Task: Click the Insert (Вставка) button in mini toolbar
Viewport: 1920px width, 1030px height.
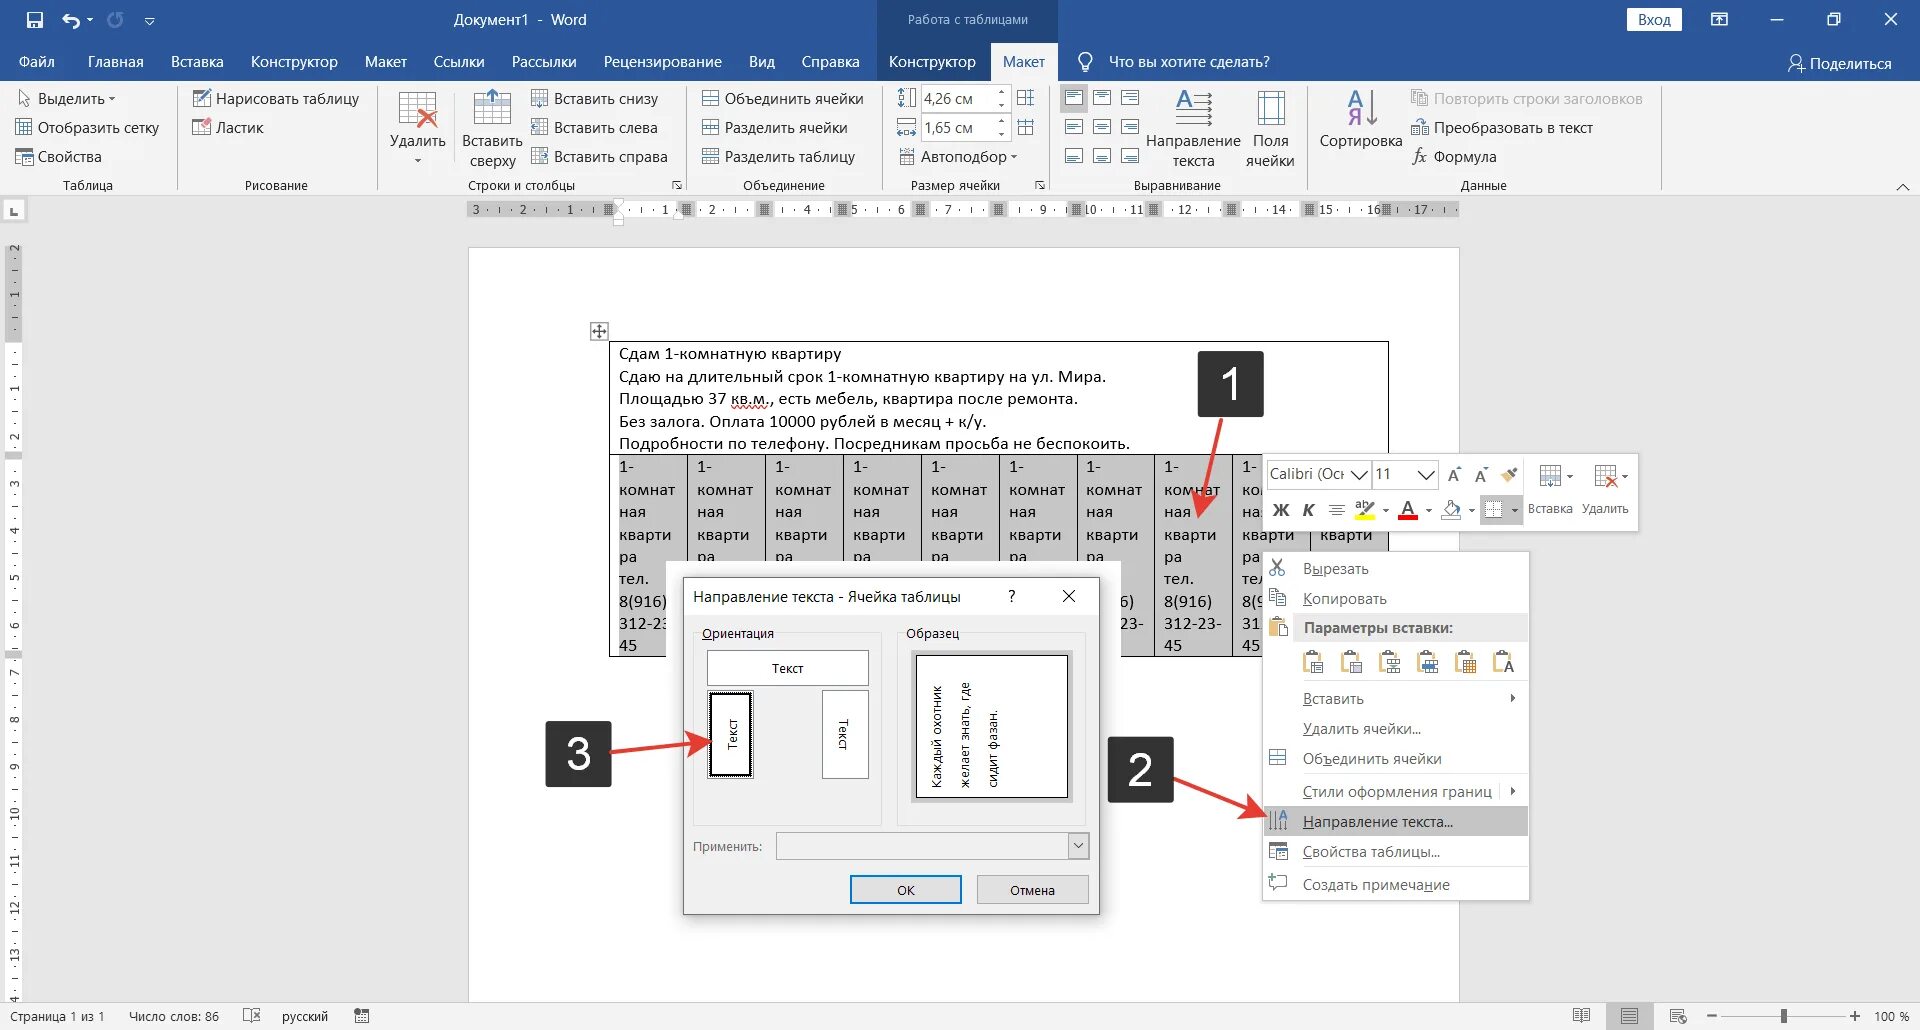Action: tap(1550, 489)
